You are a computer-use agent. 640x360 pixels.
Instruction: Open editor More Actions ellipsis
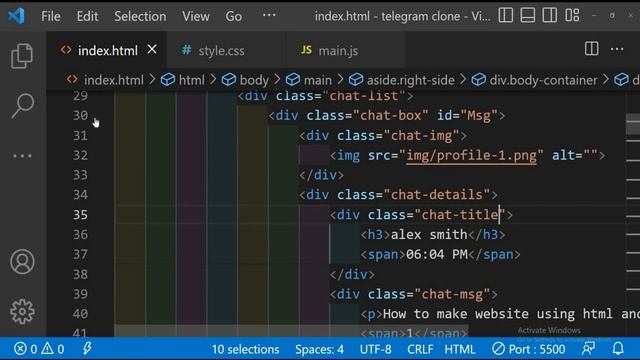click(x=617, y=49)
